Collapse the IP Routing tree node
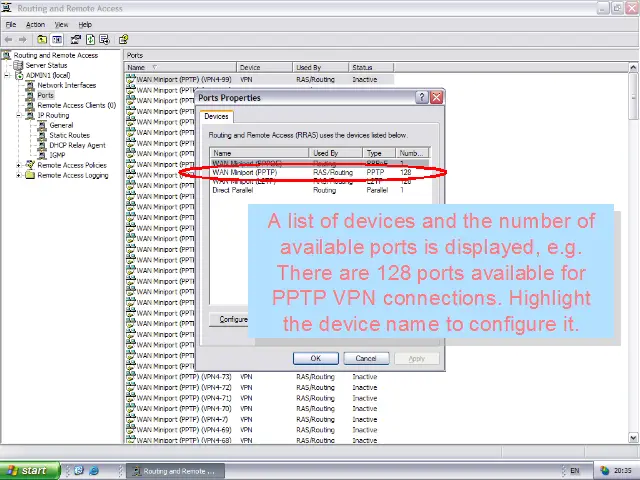The height and width of the screenshot is (480, 640). point(18,116)
